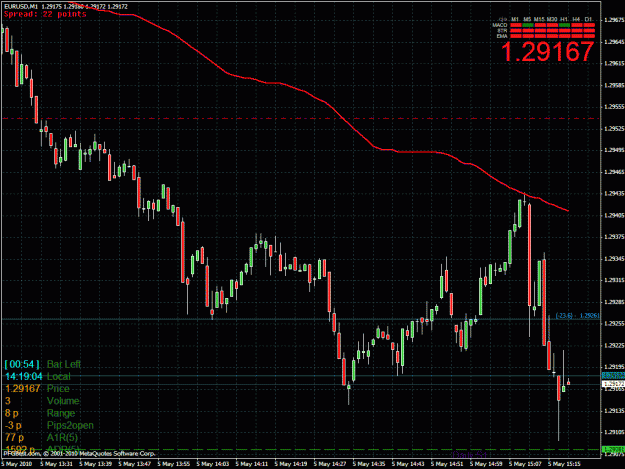Select the M1 timeframe column header
Viewport: 625px width, 469px height.
[515, 19]
